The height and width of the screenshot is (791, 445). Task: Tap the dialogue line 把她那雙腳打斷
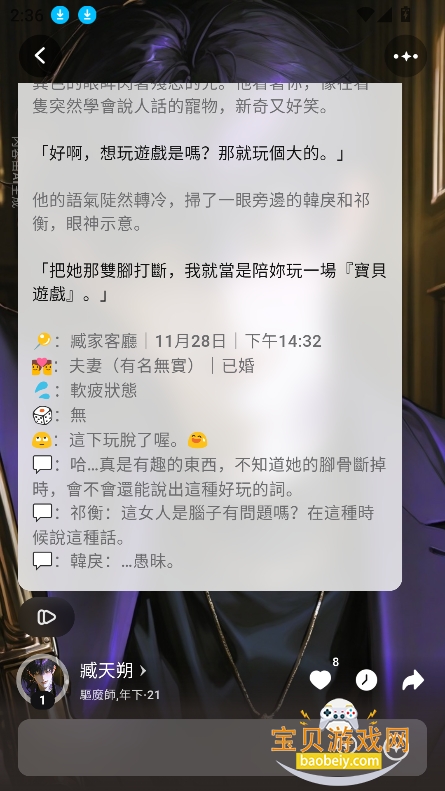pyautogui.click(x=209, y=282)
